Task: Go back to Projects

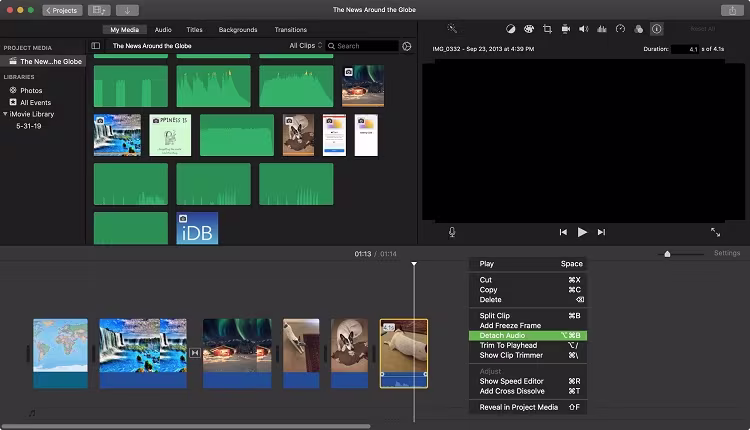Action: (62, 10)
